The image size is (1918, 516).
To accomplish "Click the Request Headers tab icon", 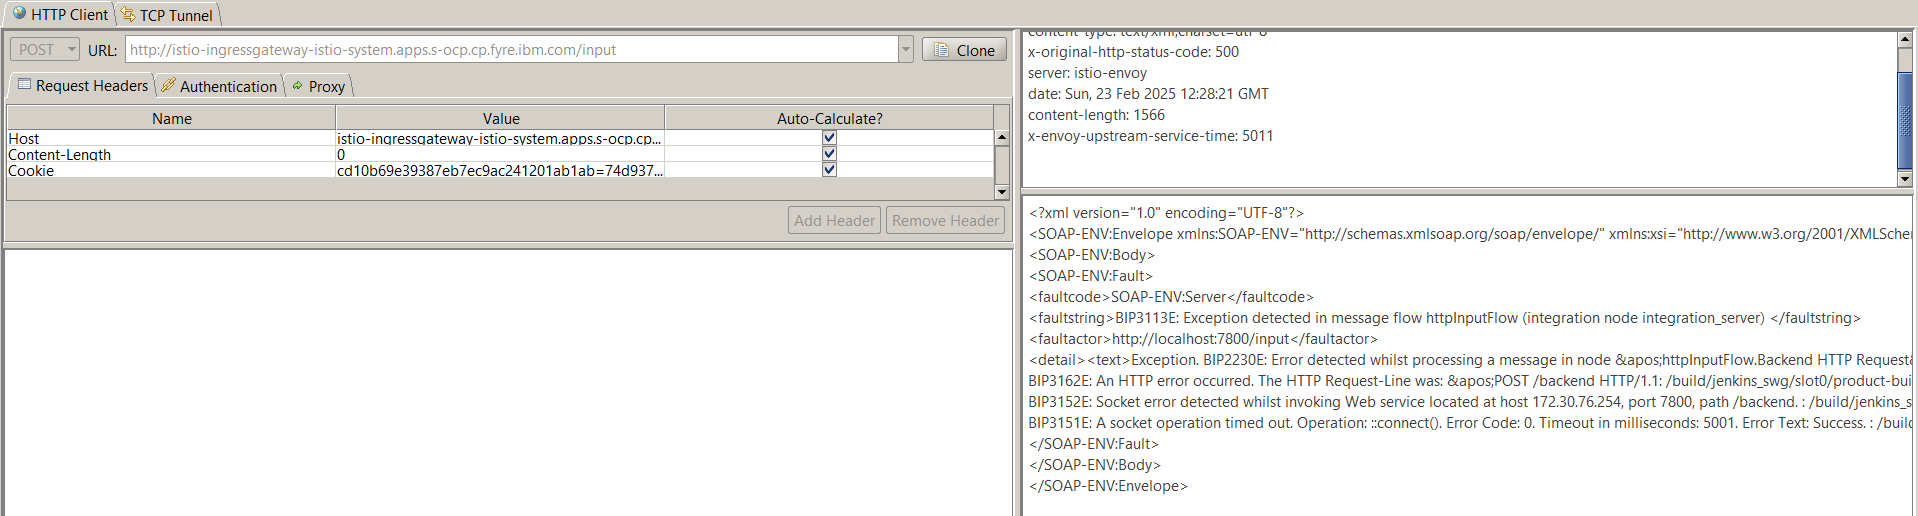I will (x=24, y=85).
